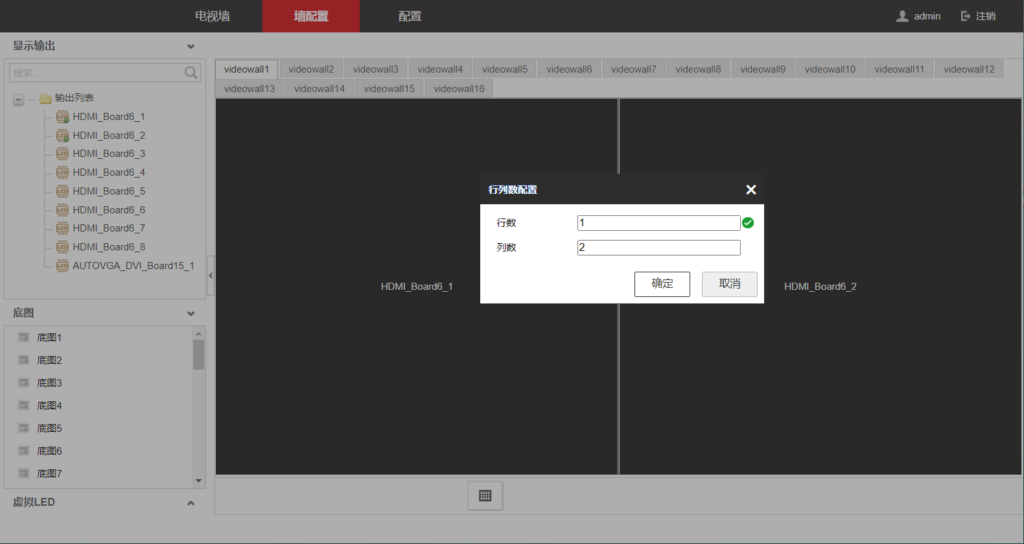The height and width of the screenshot is (544, 1024).
Task: Close the 行列数配置 dialog with X
Action: pos(751,190)
